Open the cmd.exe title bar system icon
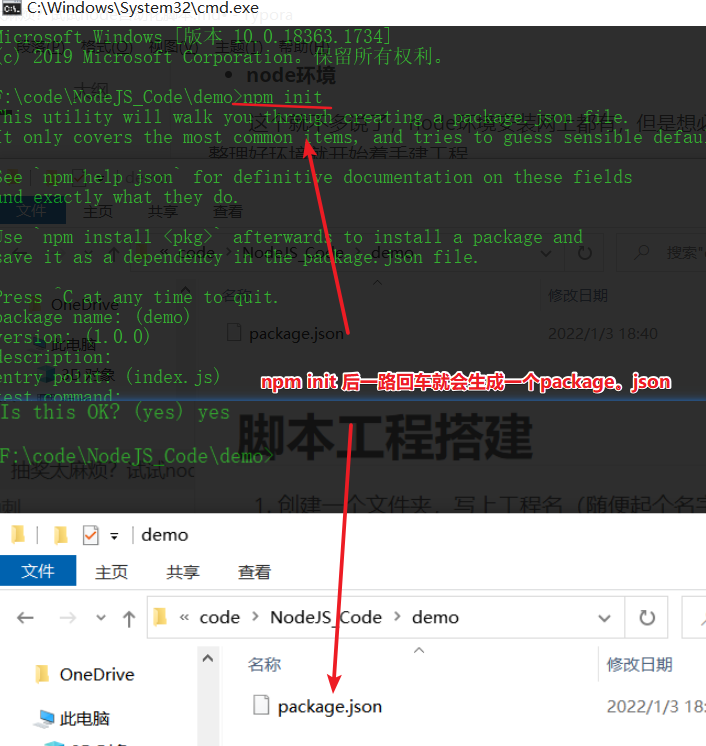The image size is (706, 746). tap(11, 8)
